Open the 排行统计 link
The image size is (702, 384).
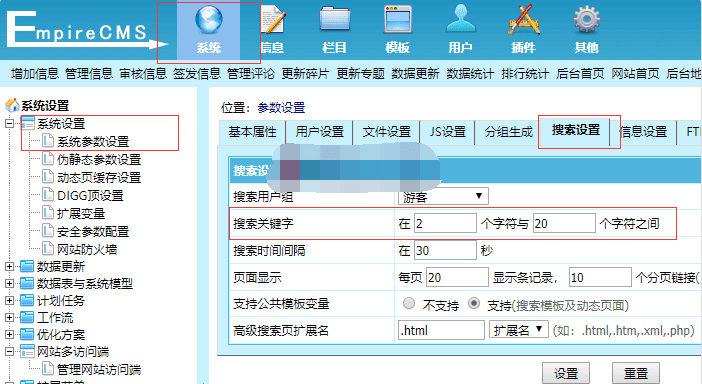tap(525, 74)
